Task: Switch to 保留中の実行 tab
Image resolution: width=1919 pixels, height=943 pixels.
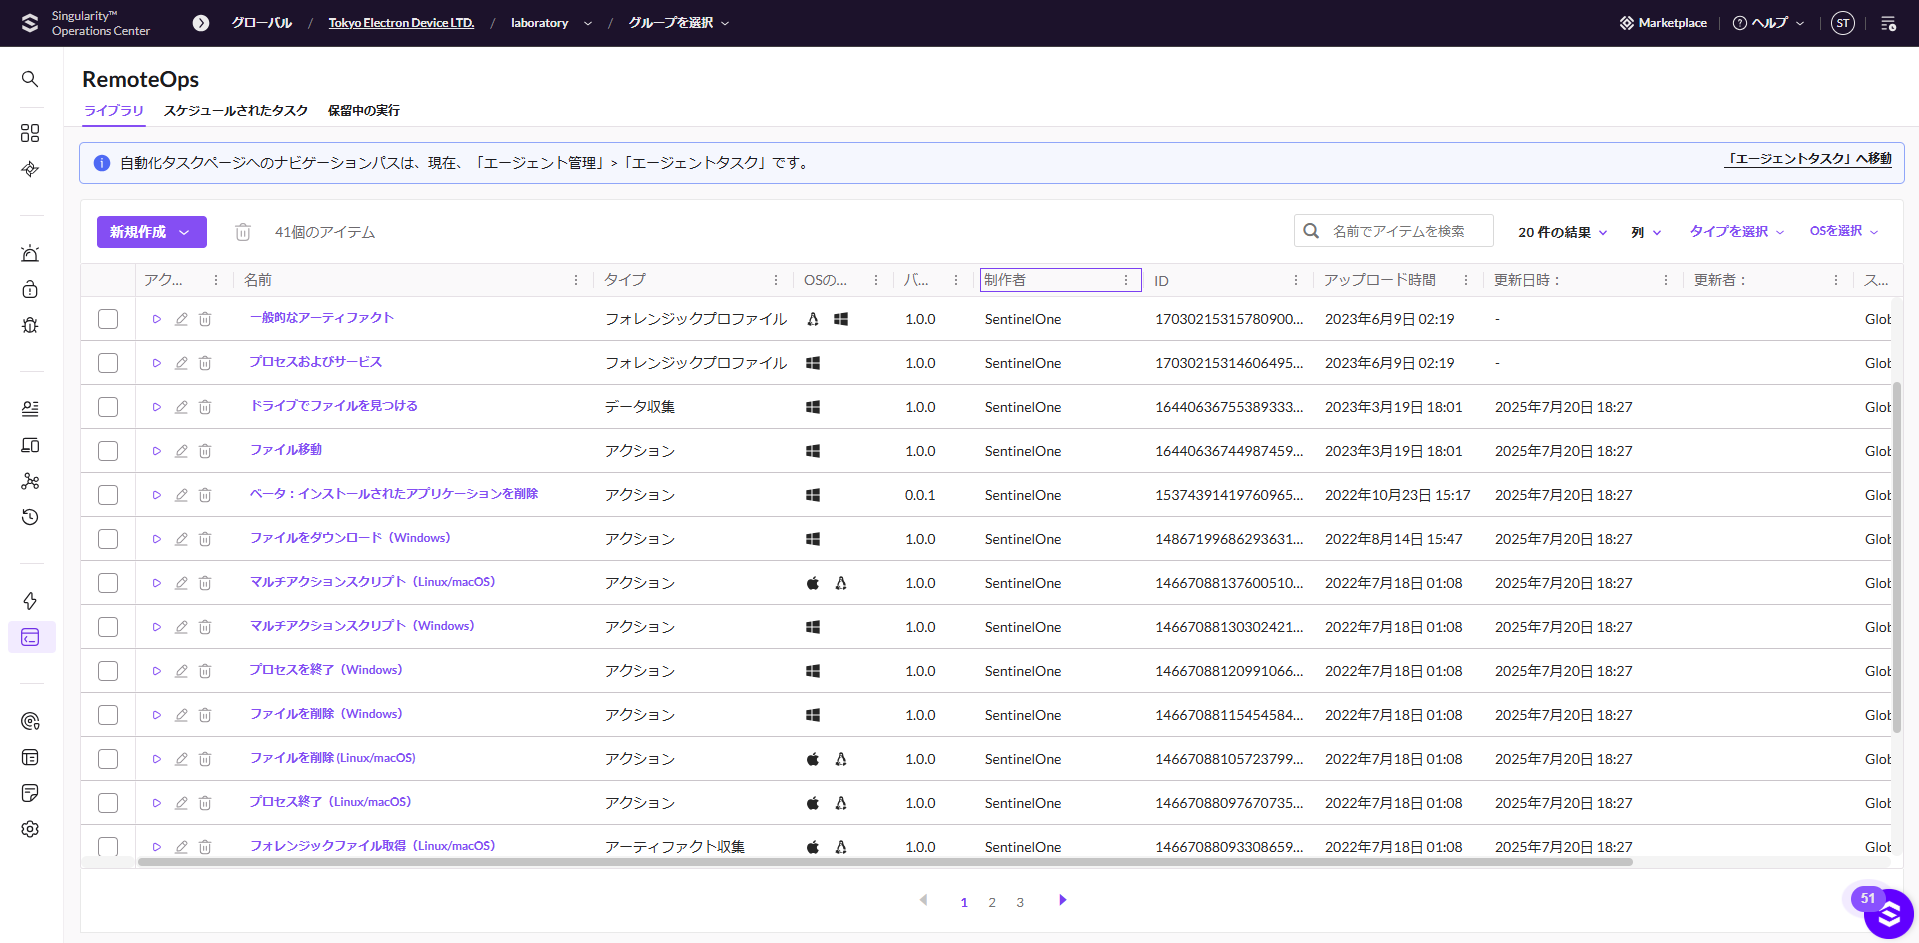Action: point(364,110)
